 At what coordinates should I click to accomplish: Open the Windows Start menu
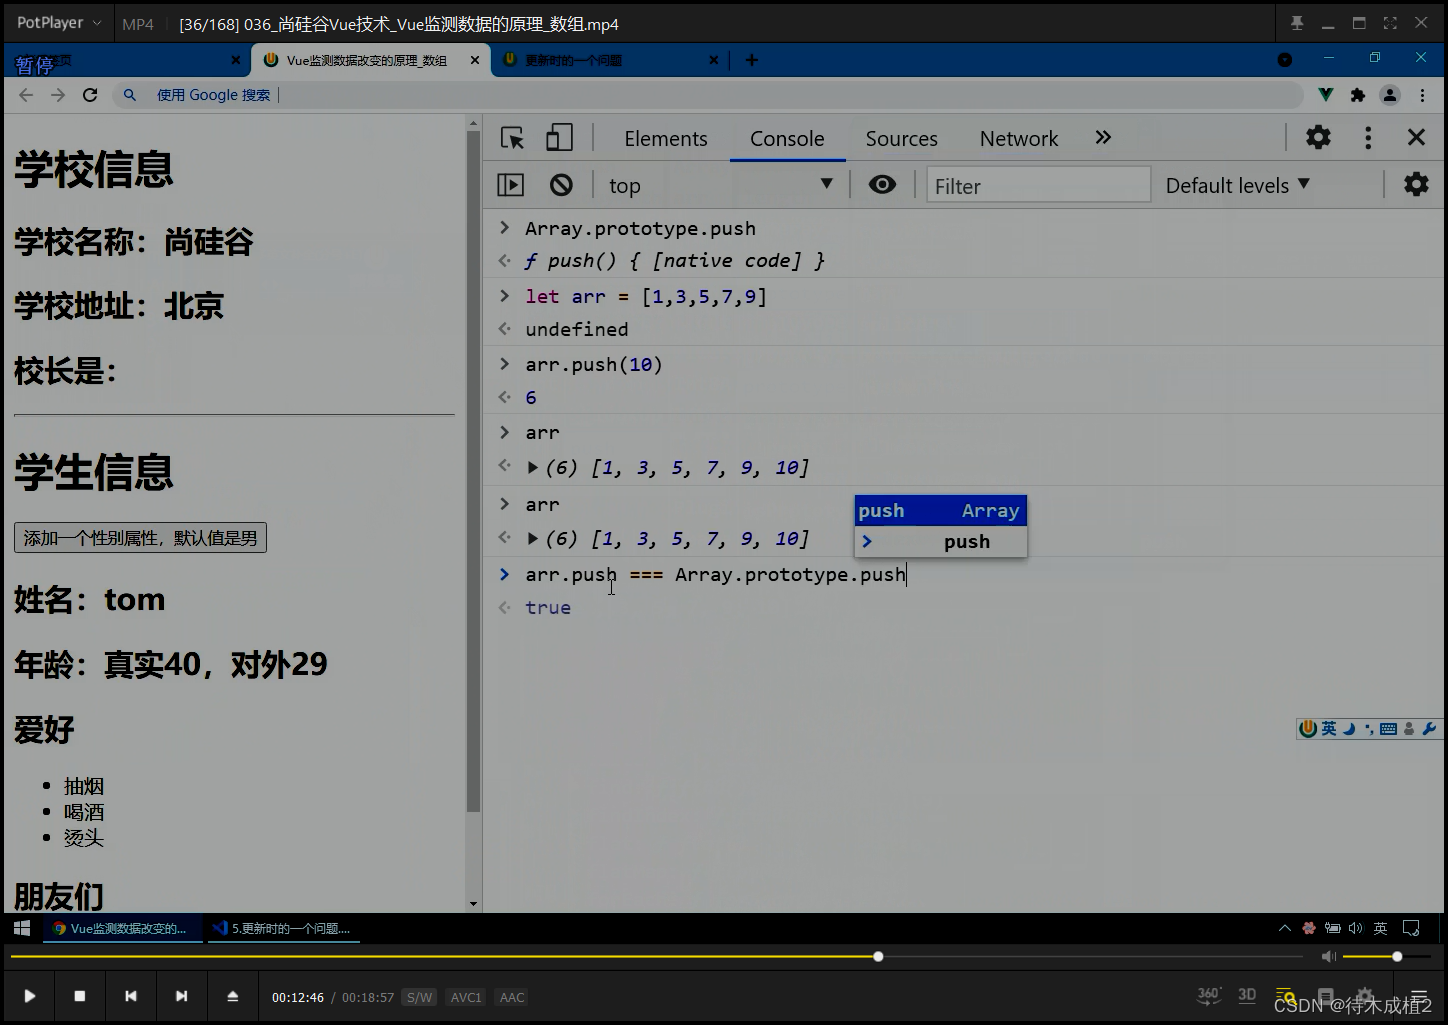click(x=21, y=928)
